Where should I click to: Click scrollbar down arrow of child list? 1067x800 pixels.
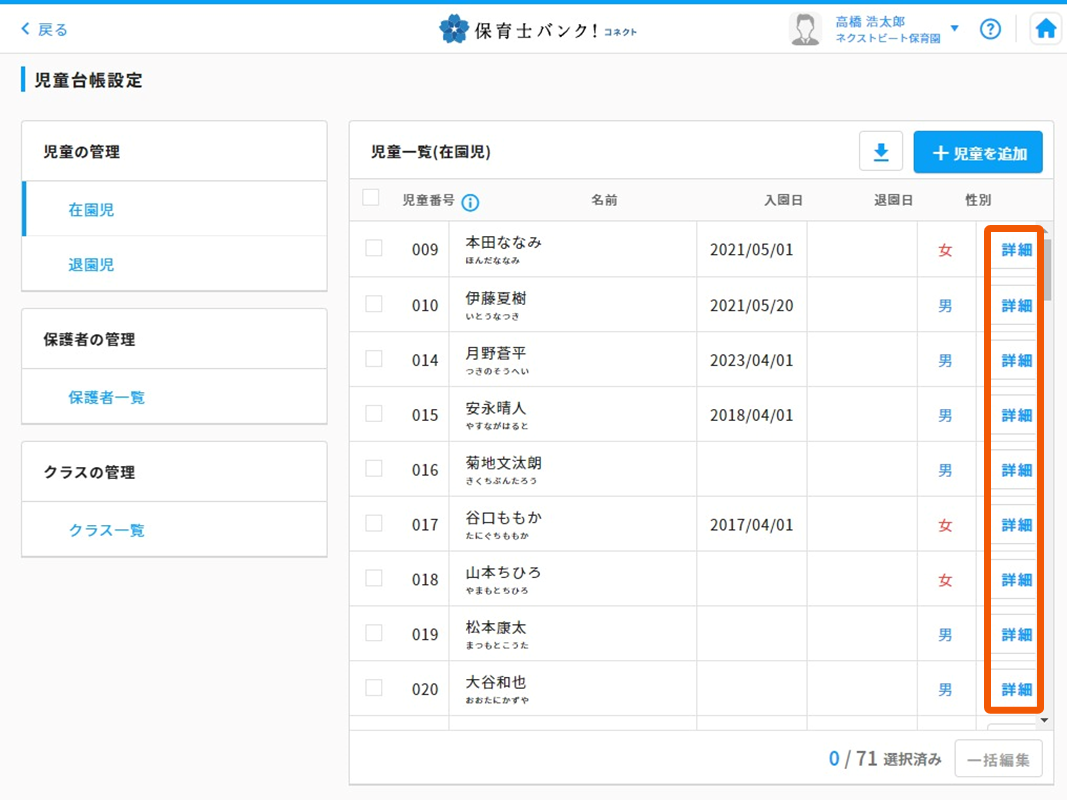[1045, 719]
